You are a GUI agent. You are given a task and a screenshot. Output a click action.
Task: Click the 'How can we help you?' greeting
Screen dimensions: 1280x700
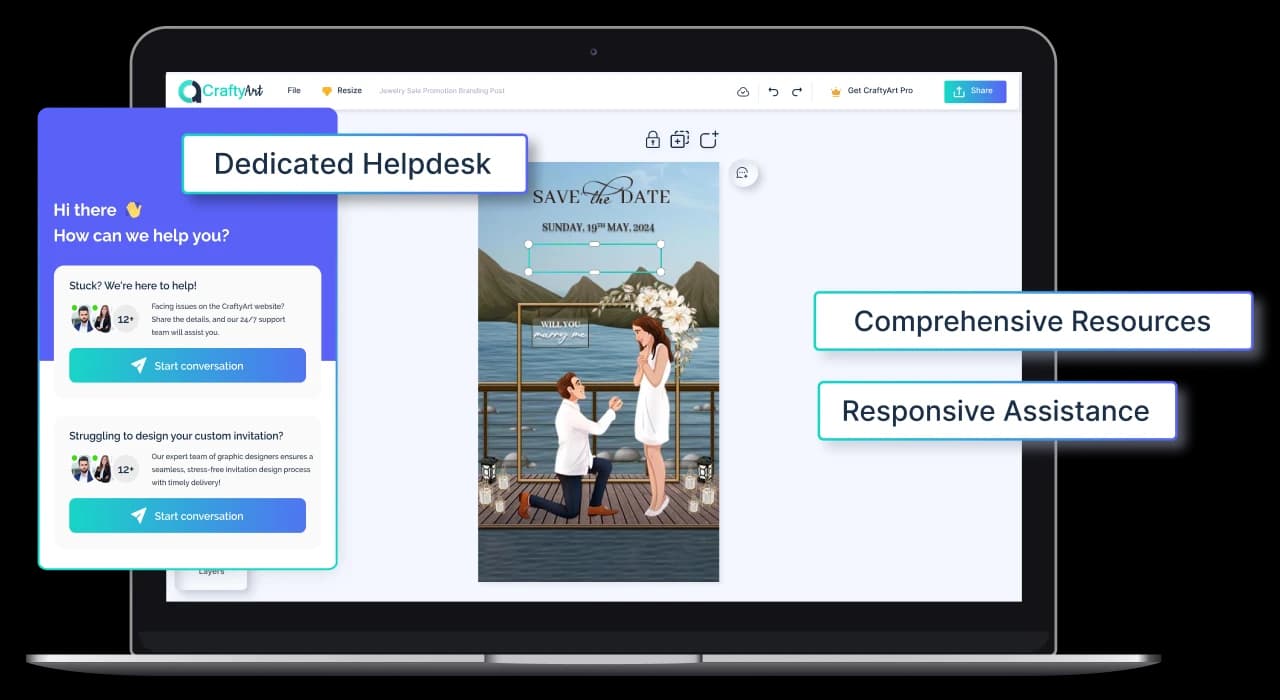point(141,236)
